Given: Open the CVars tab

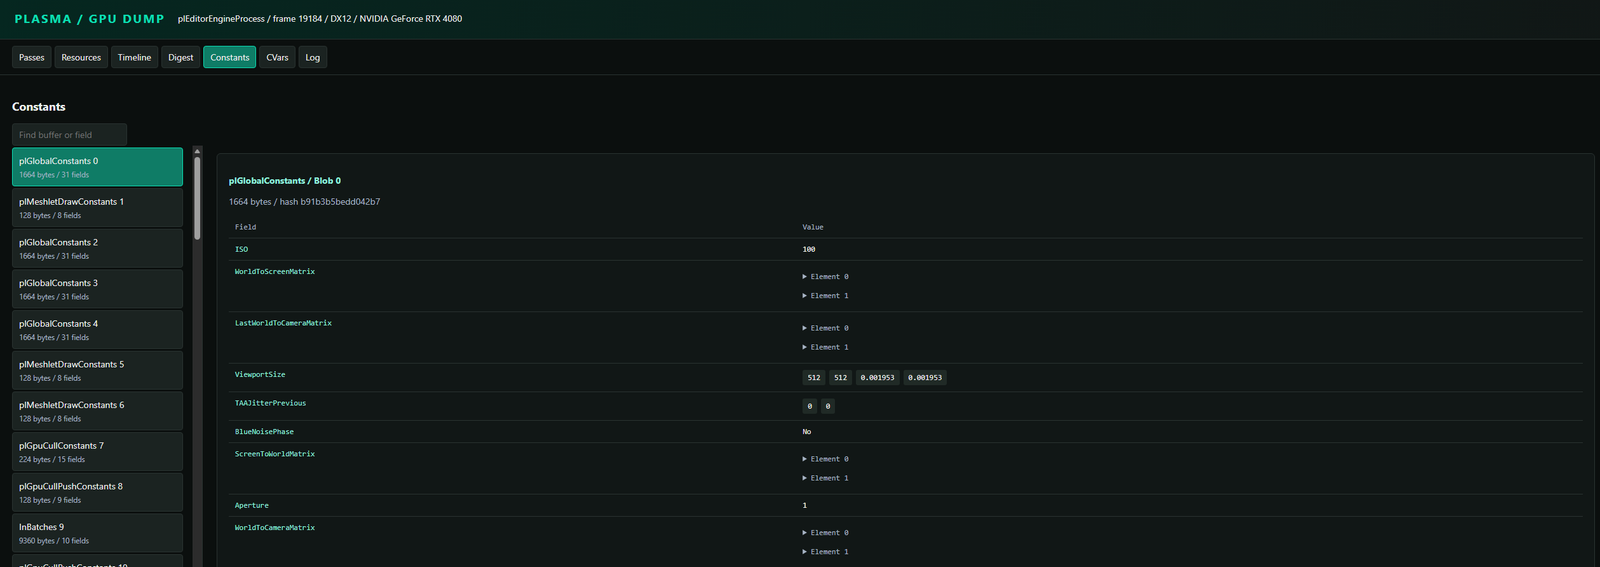Looking at the screenshot, I should point(277,57).
